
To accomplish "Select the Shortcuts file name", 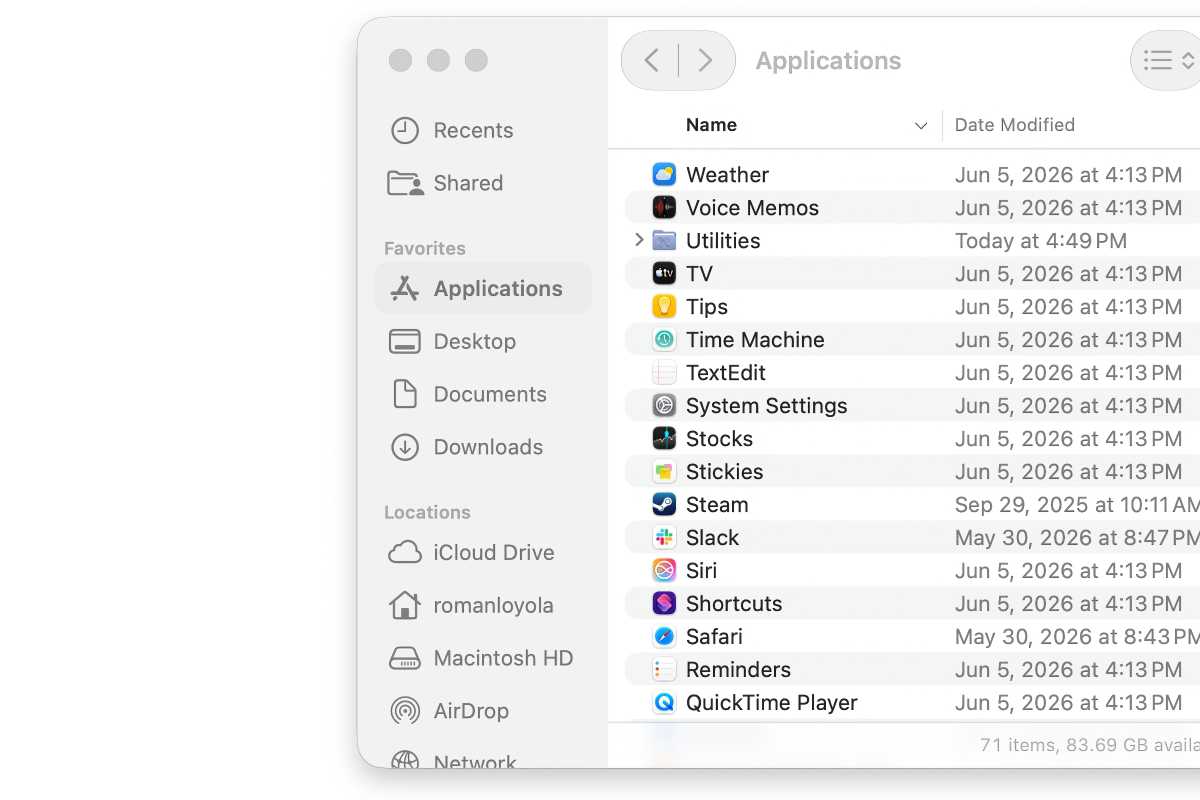I will tap(734, 604).
